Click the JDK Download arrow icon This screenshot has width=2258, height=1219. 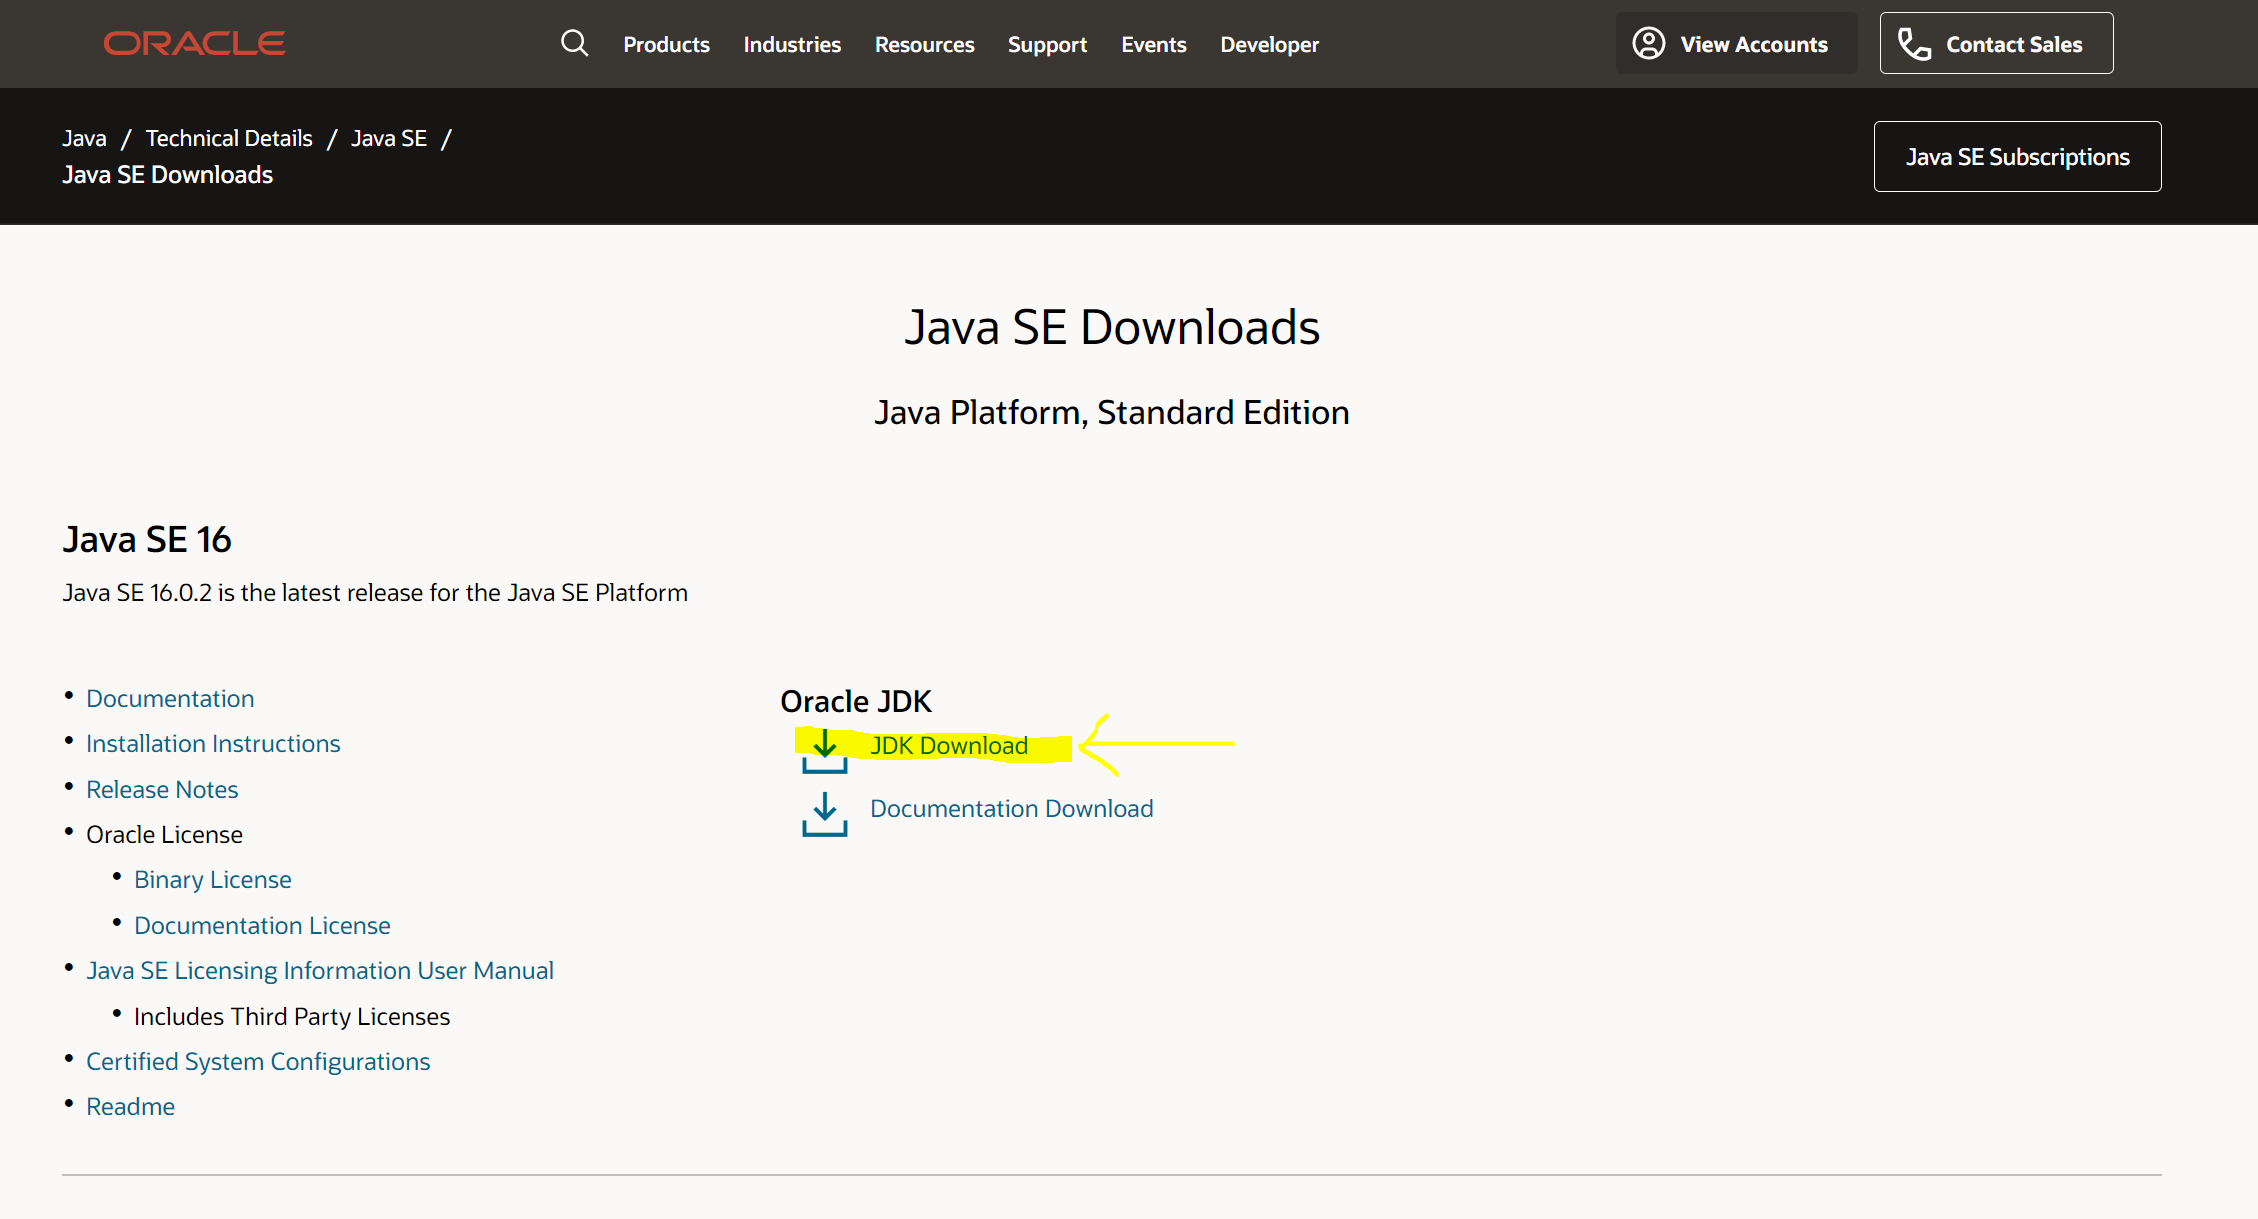point(824,750)
